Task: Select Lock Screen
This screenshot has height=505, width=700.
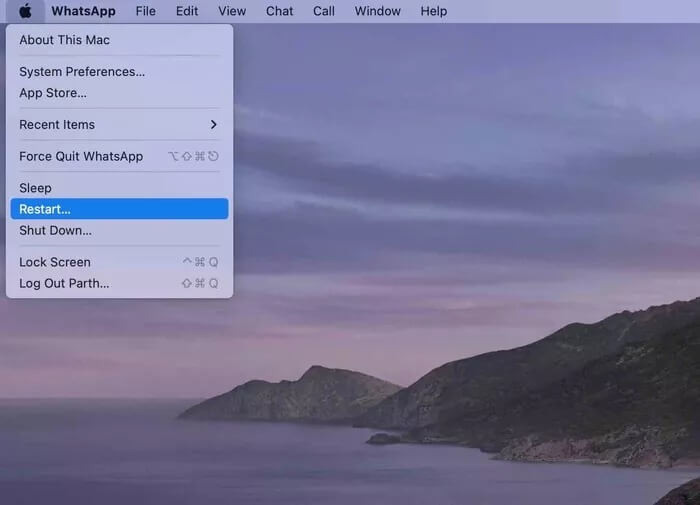Action: (x=119, y=262)
